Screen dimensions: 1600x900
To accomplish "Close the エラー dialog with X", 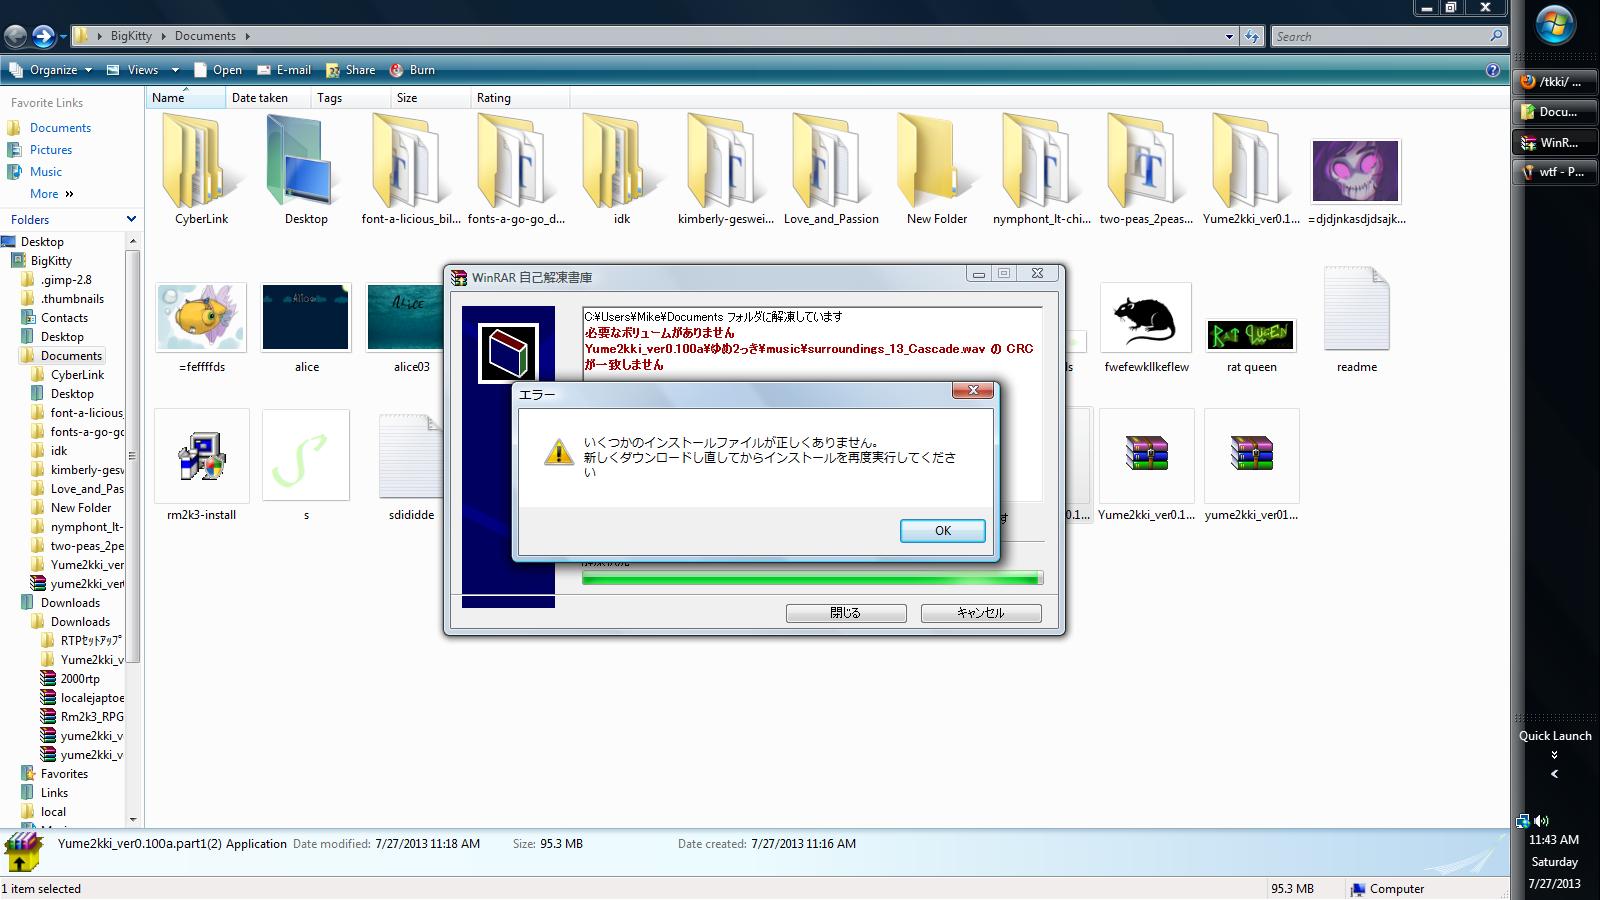I will 972,390.
